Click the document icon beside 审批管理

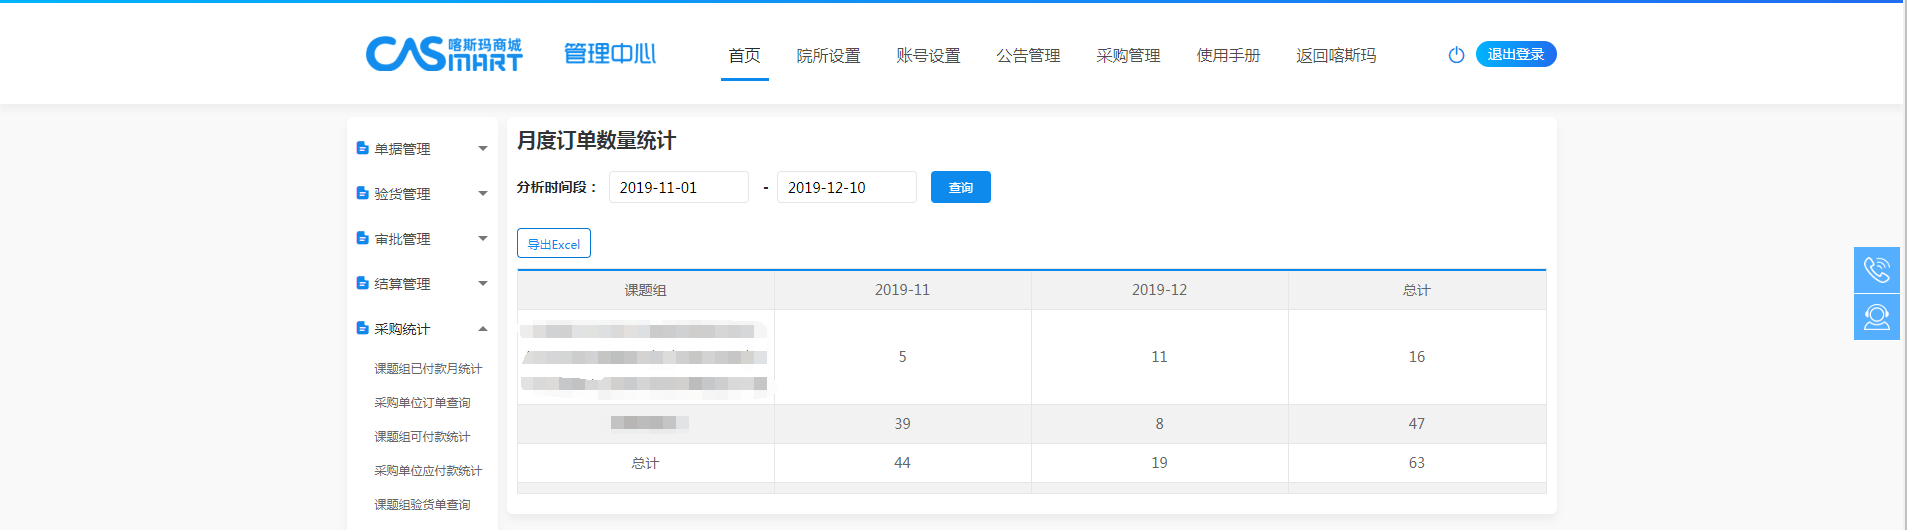(363, 238)
